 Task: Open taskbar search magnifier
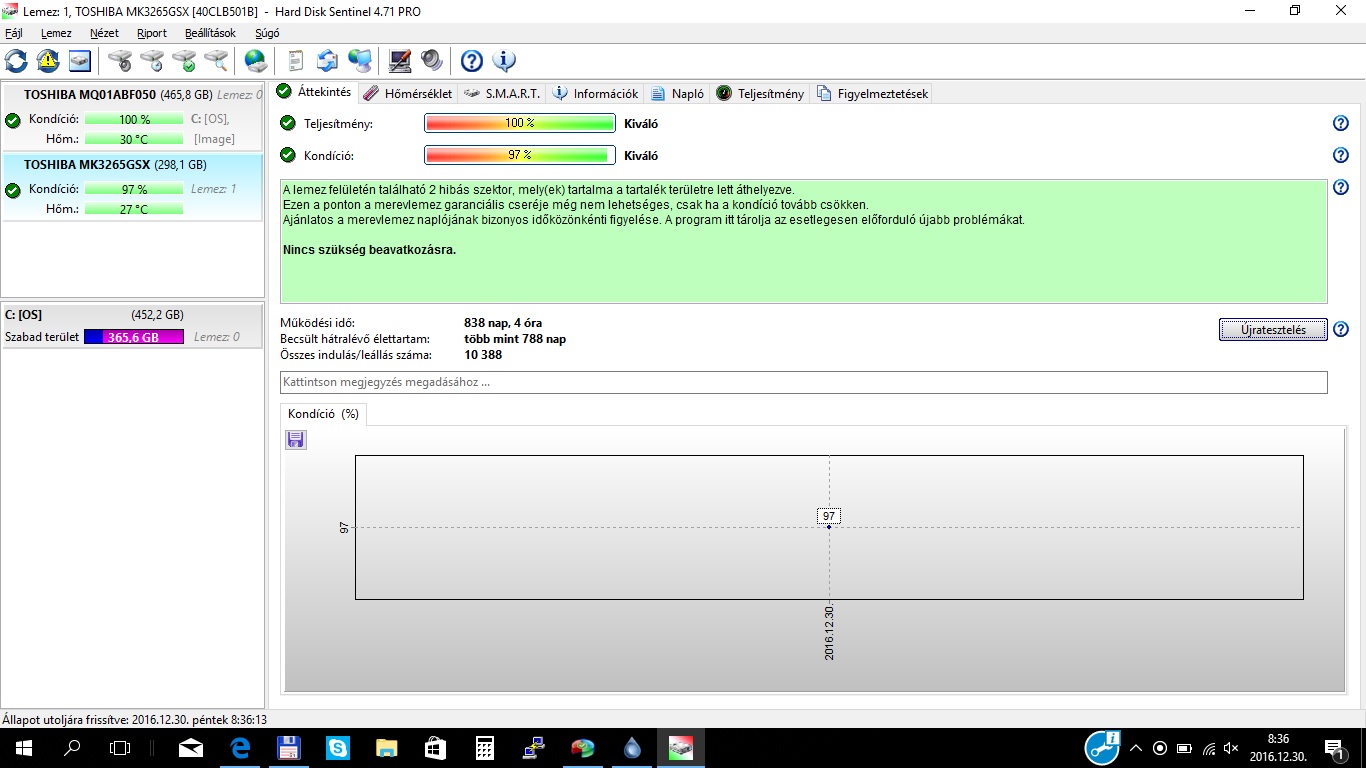(x=72, y=747)
